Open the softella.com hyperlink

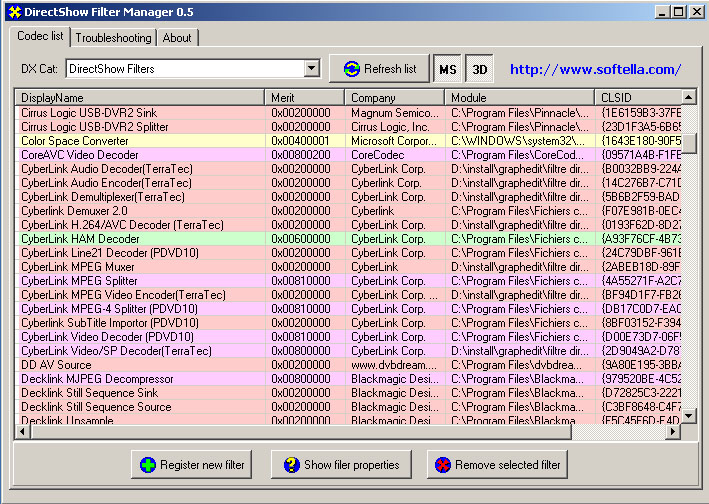(596, 69)
